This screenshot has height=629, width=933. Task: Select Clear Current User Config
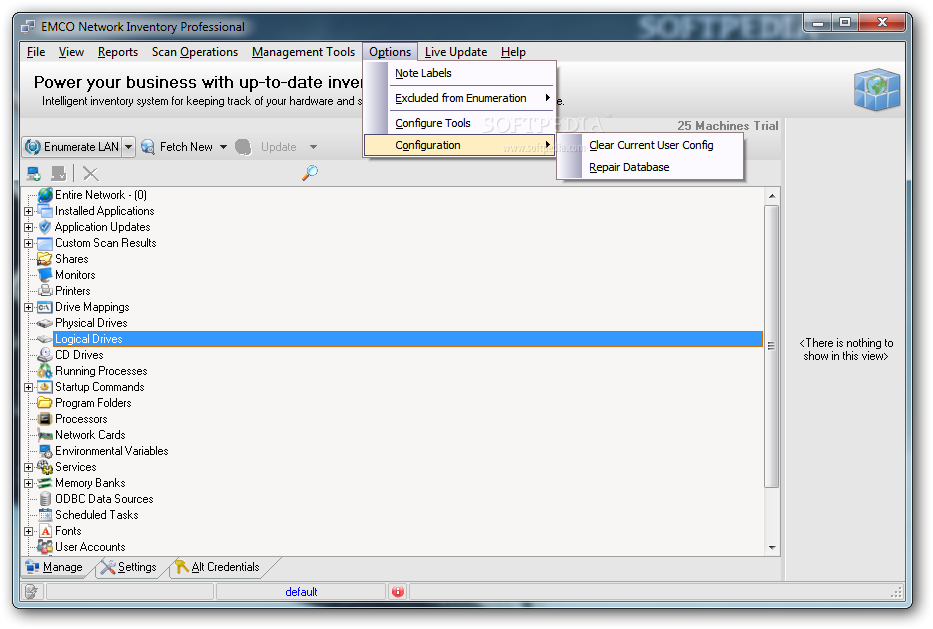click(650, 145)
